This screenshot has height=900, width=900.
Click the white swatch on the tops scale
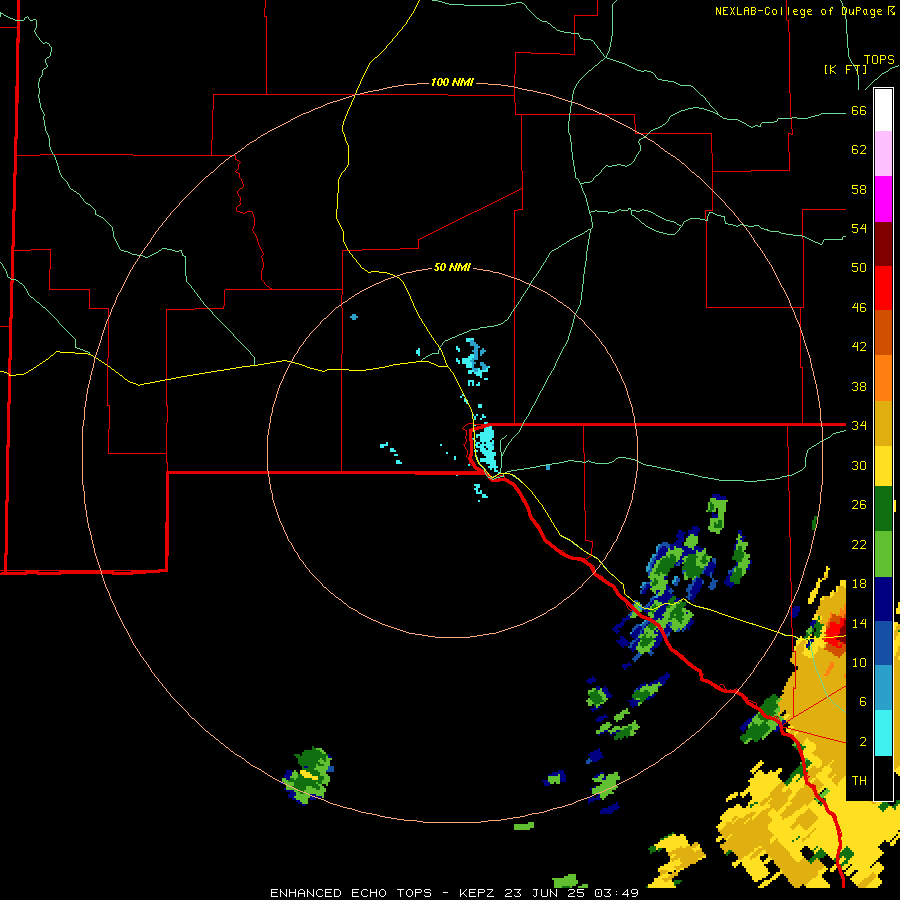(883, 110)
